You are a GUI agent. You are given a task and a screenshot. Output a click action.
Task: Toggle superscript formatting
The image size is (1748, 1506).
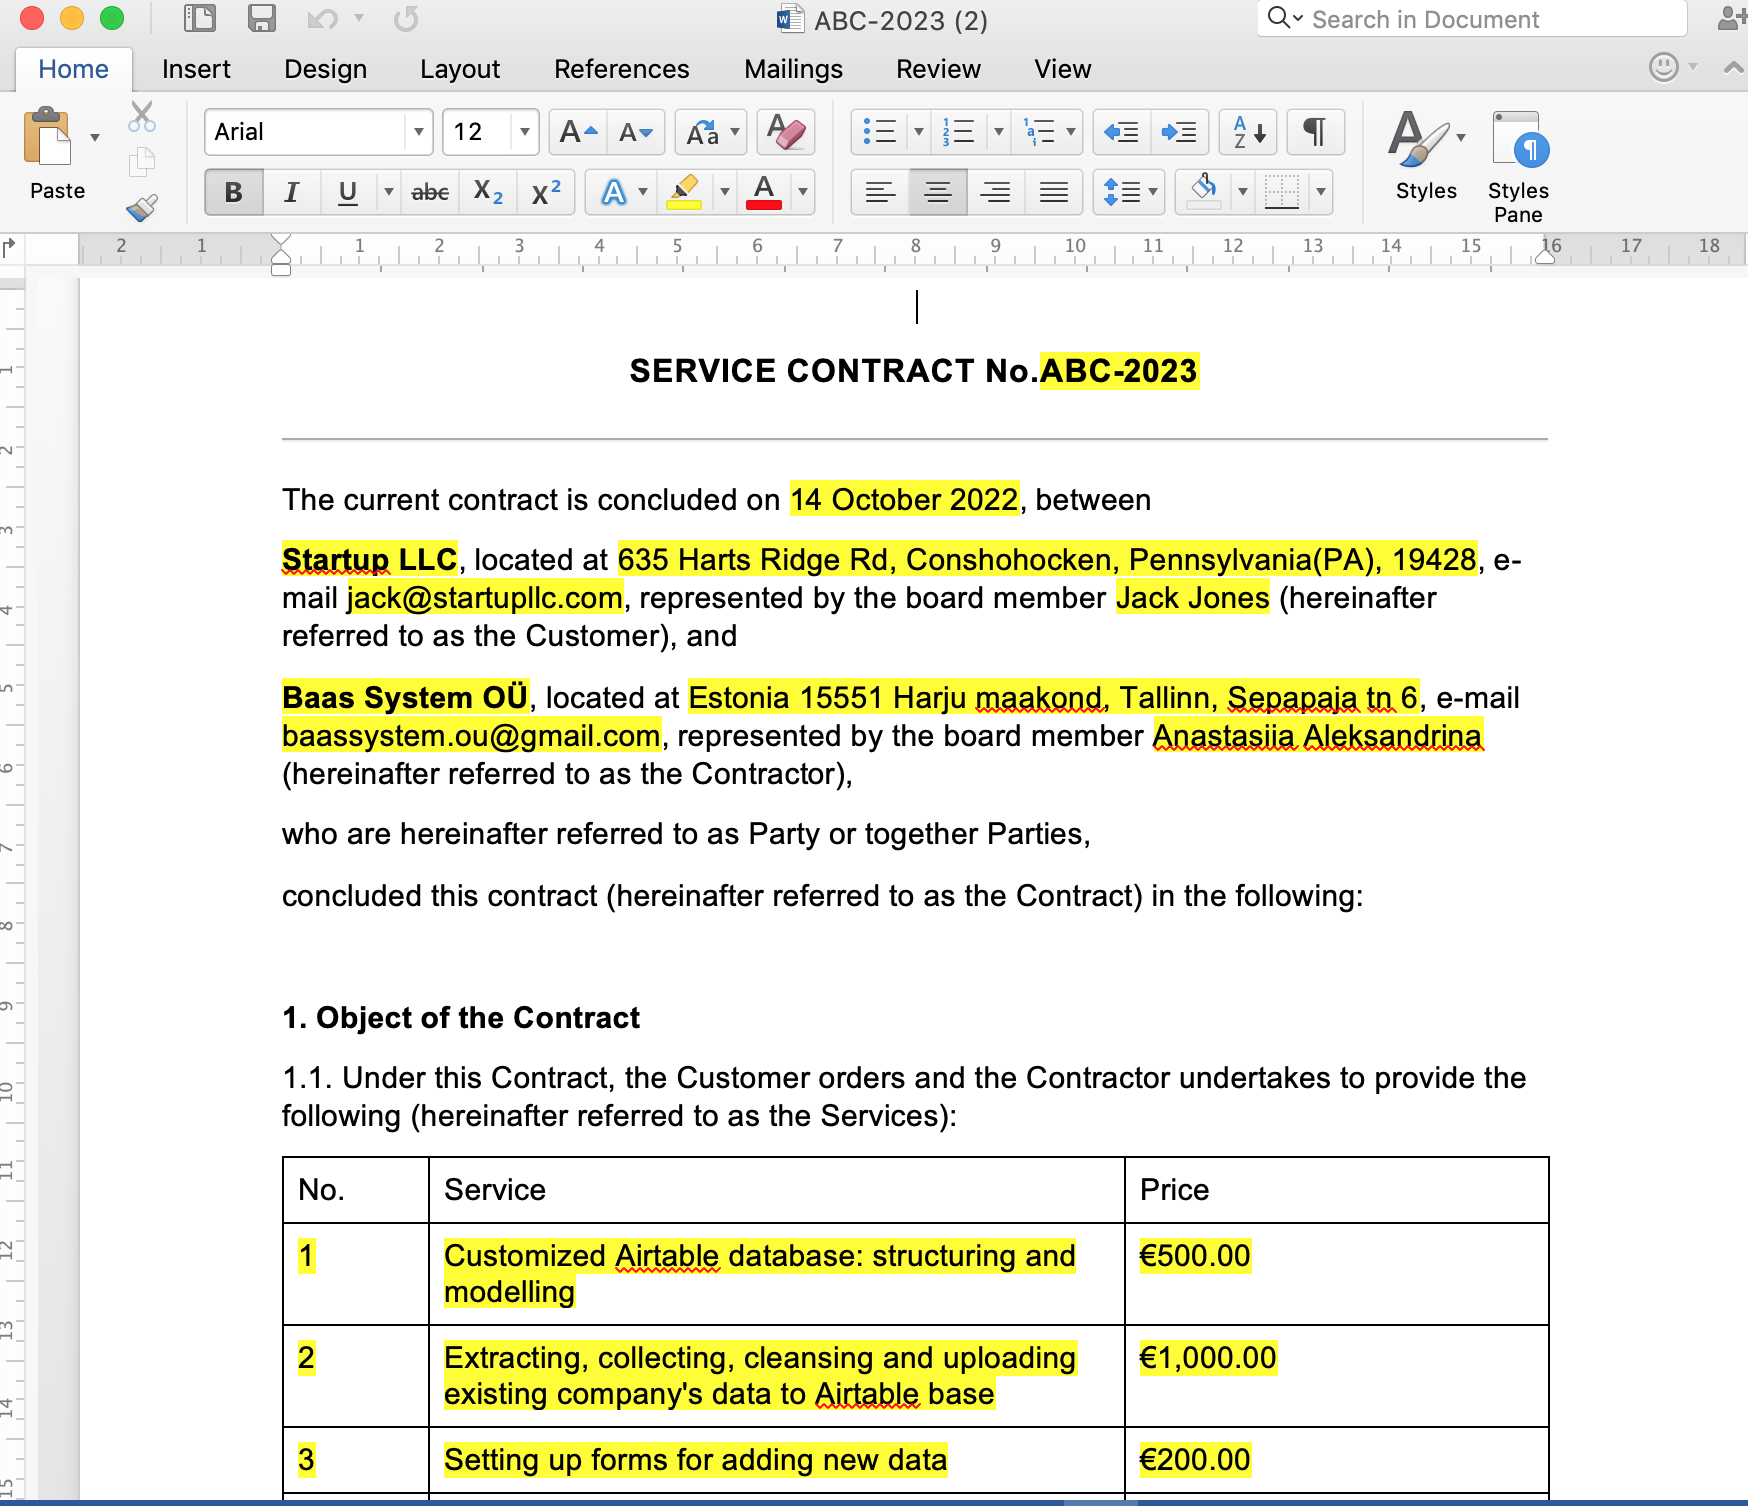[x=541, y=192]
